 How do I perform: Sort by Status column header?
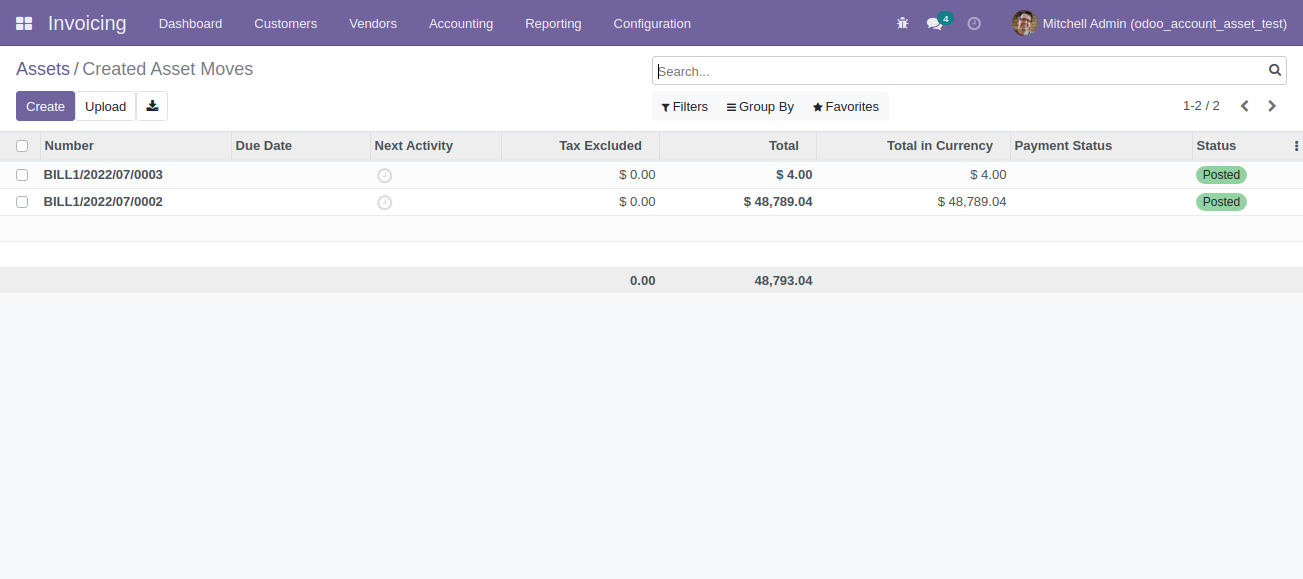pyautogui.click(x=1240, y=146)
